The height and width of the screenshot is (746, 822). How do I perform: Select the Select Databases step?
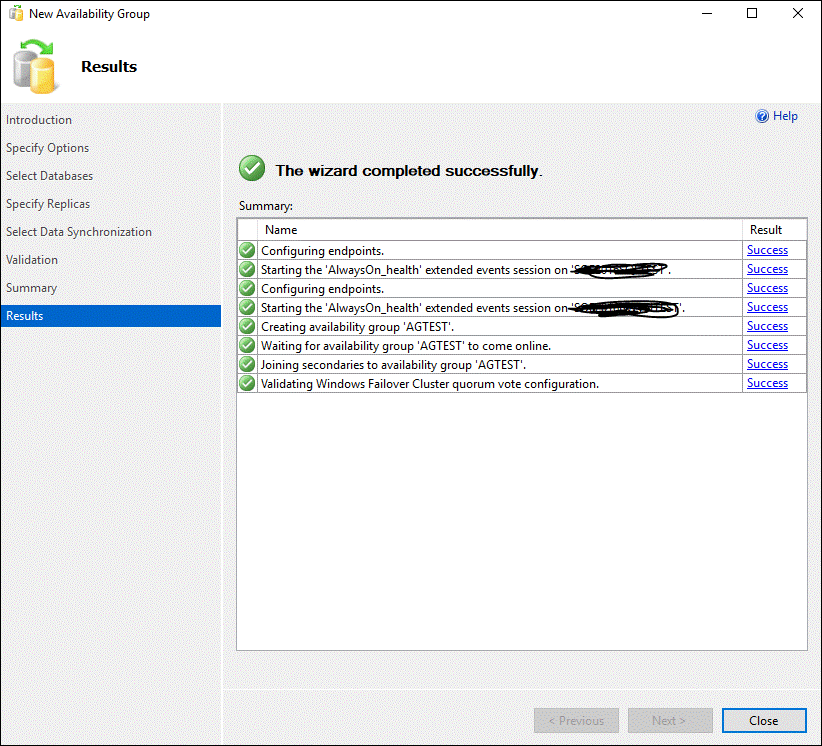(50, 176)
